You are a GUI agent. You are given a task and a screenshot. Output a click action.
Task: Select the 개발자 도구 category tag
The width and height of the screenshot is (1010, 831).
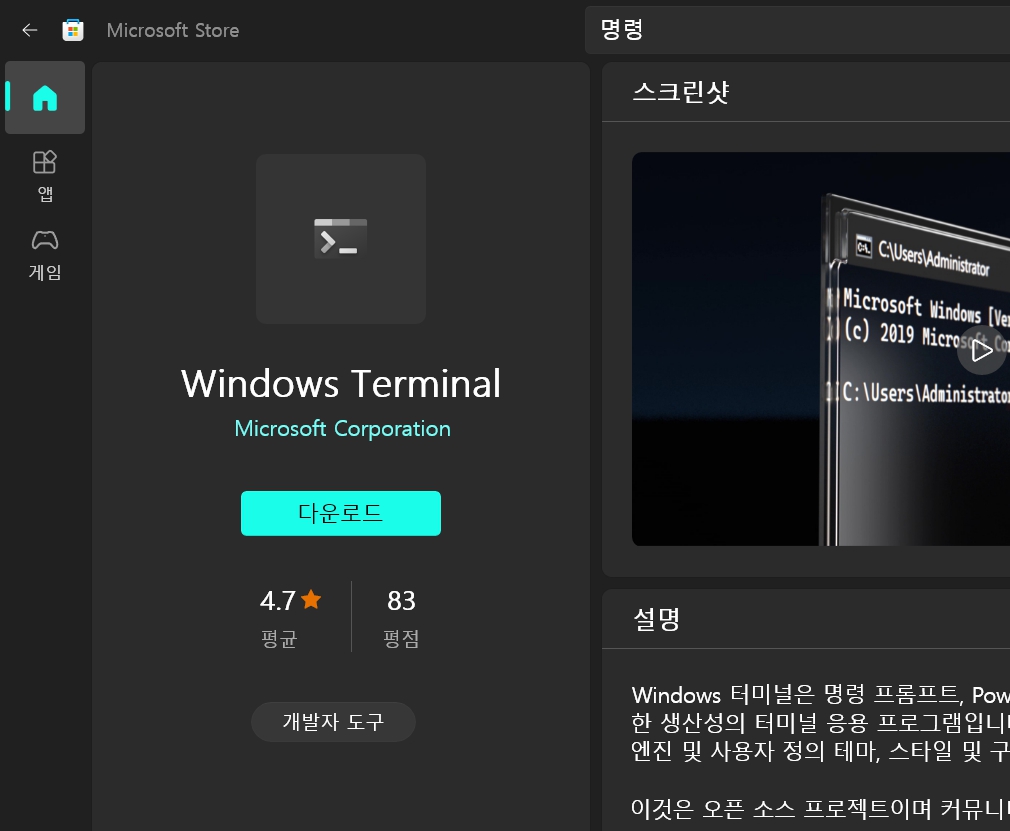point(333,722)
